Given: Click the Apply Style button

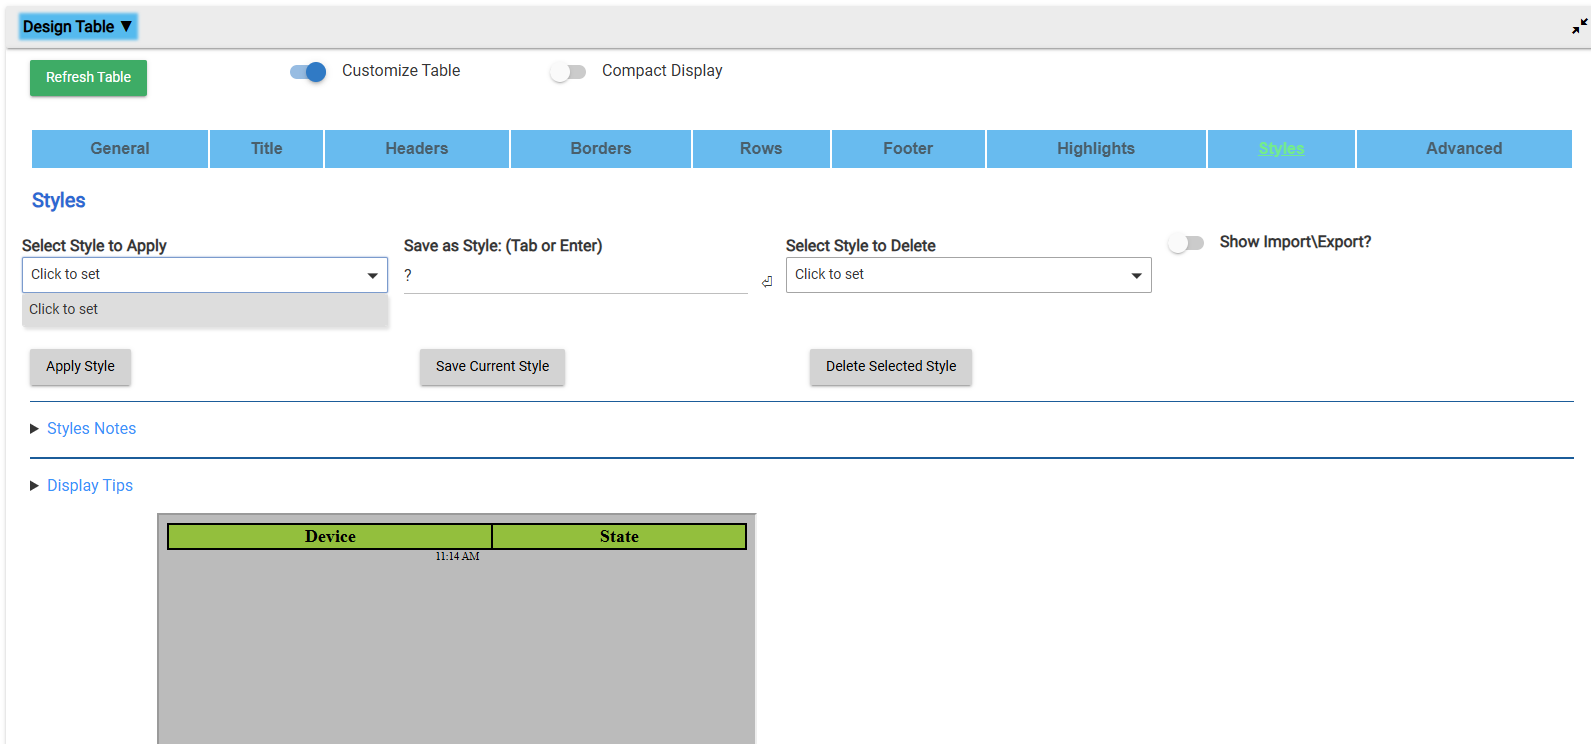Looking at the screenshot, I should click(x=80, y=367).
